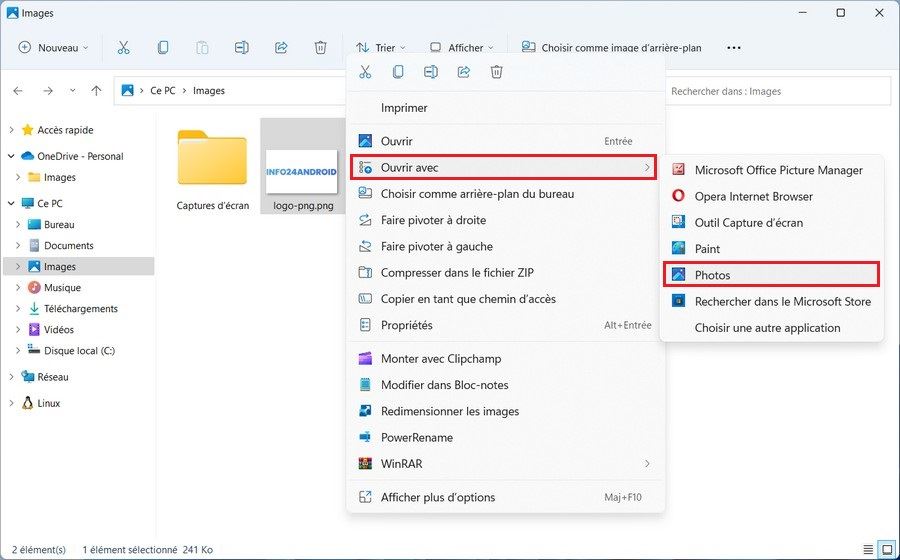This screenshot has height=560, width=900.
Task: Go forward with the right arrow button
Action: click(48, 91)
